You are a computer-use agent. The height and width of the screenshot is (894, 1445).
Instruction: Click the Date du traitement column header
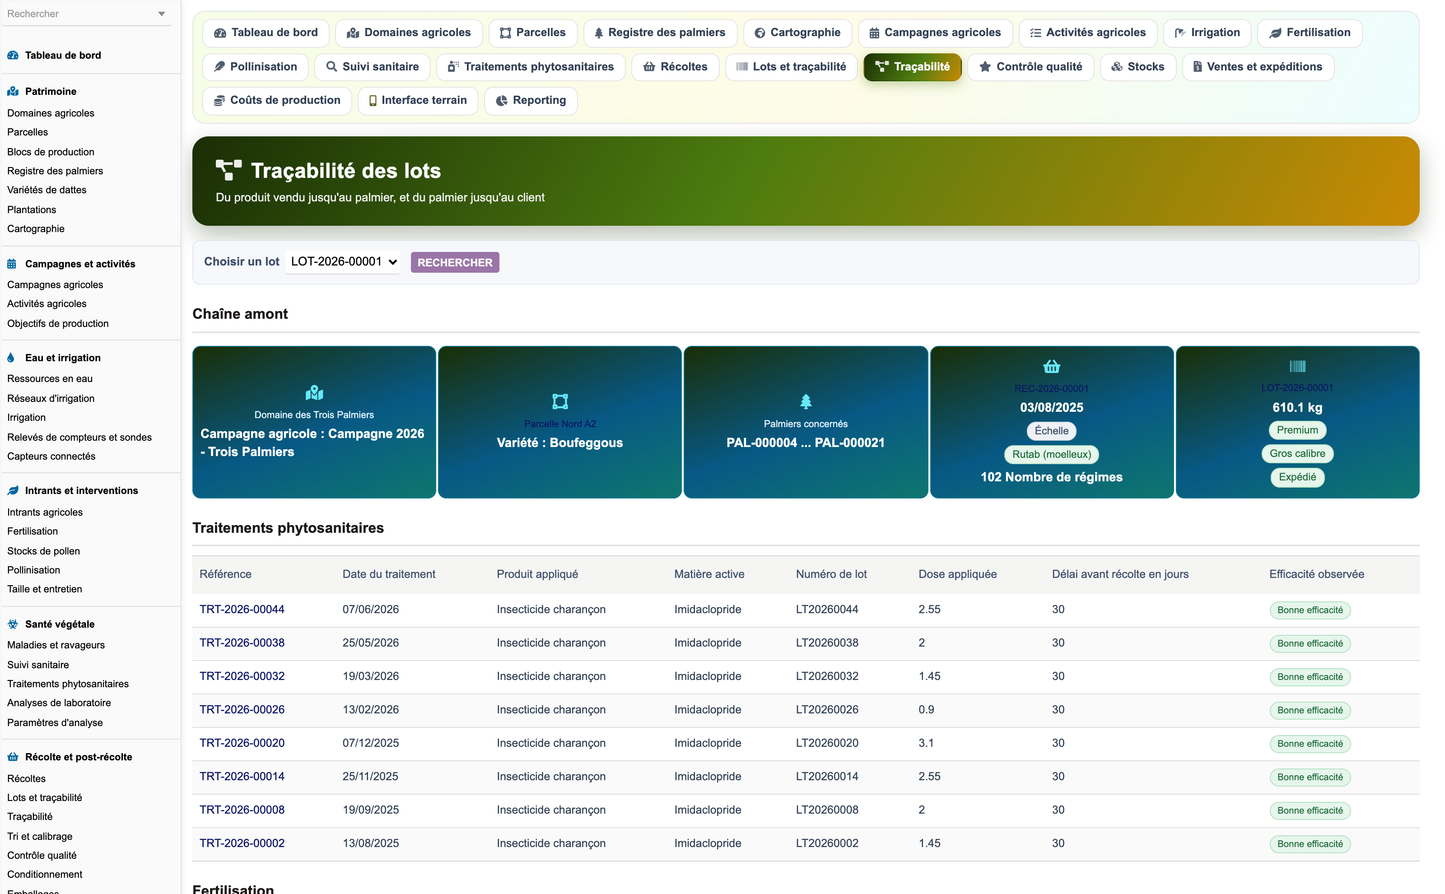pyautogui.click(x=389, y=575)
